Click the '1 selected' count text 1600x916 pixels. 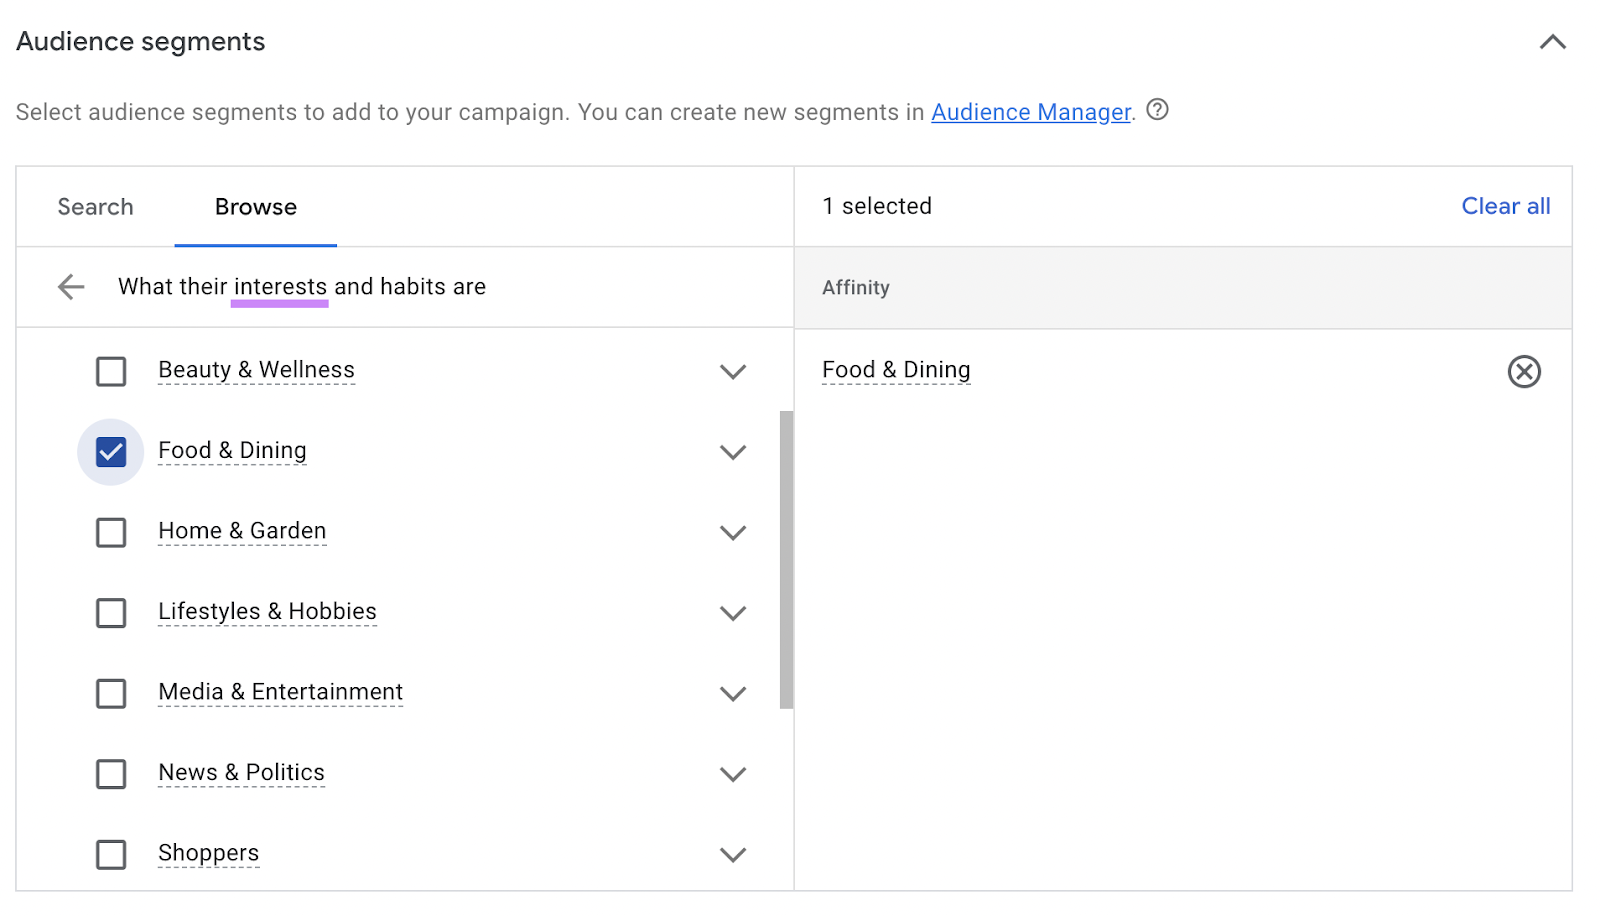point(877,206)
